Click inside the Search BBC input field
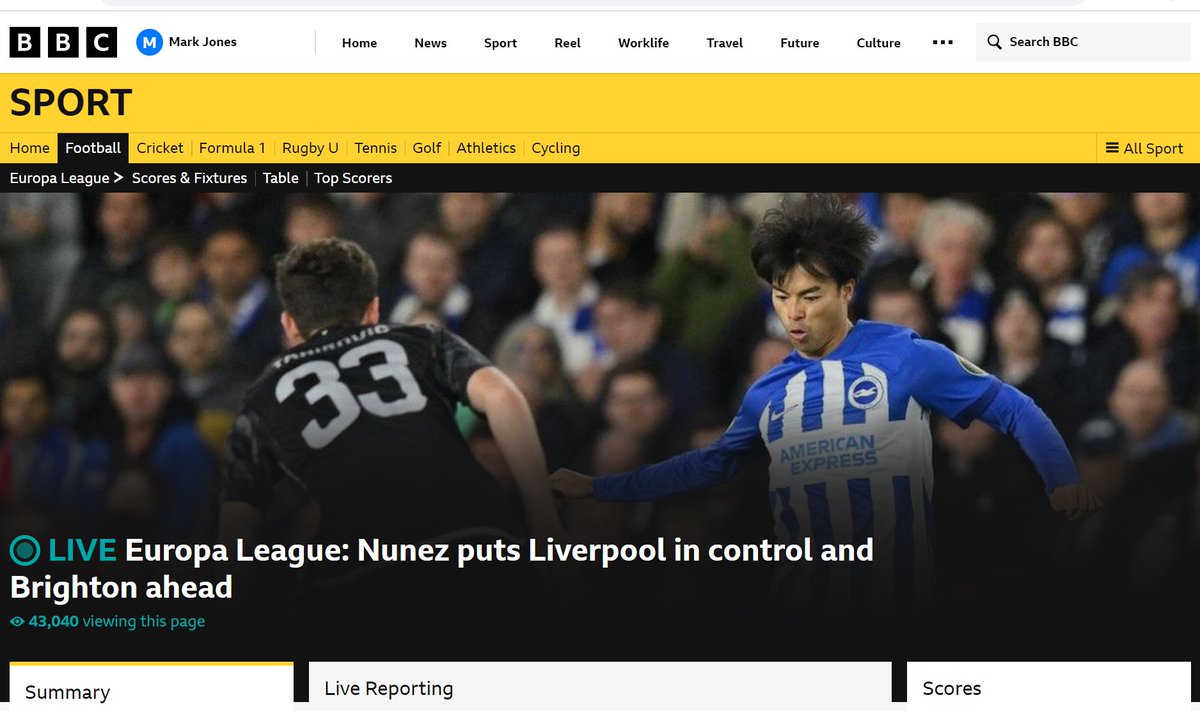The width and height of the screenshot is (1200, 711). [x=1060, y=42]
